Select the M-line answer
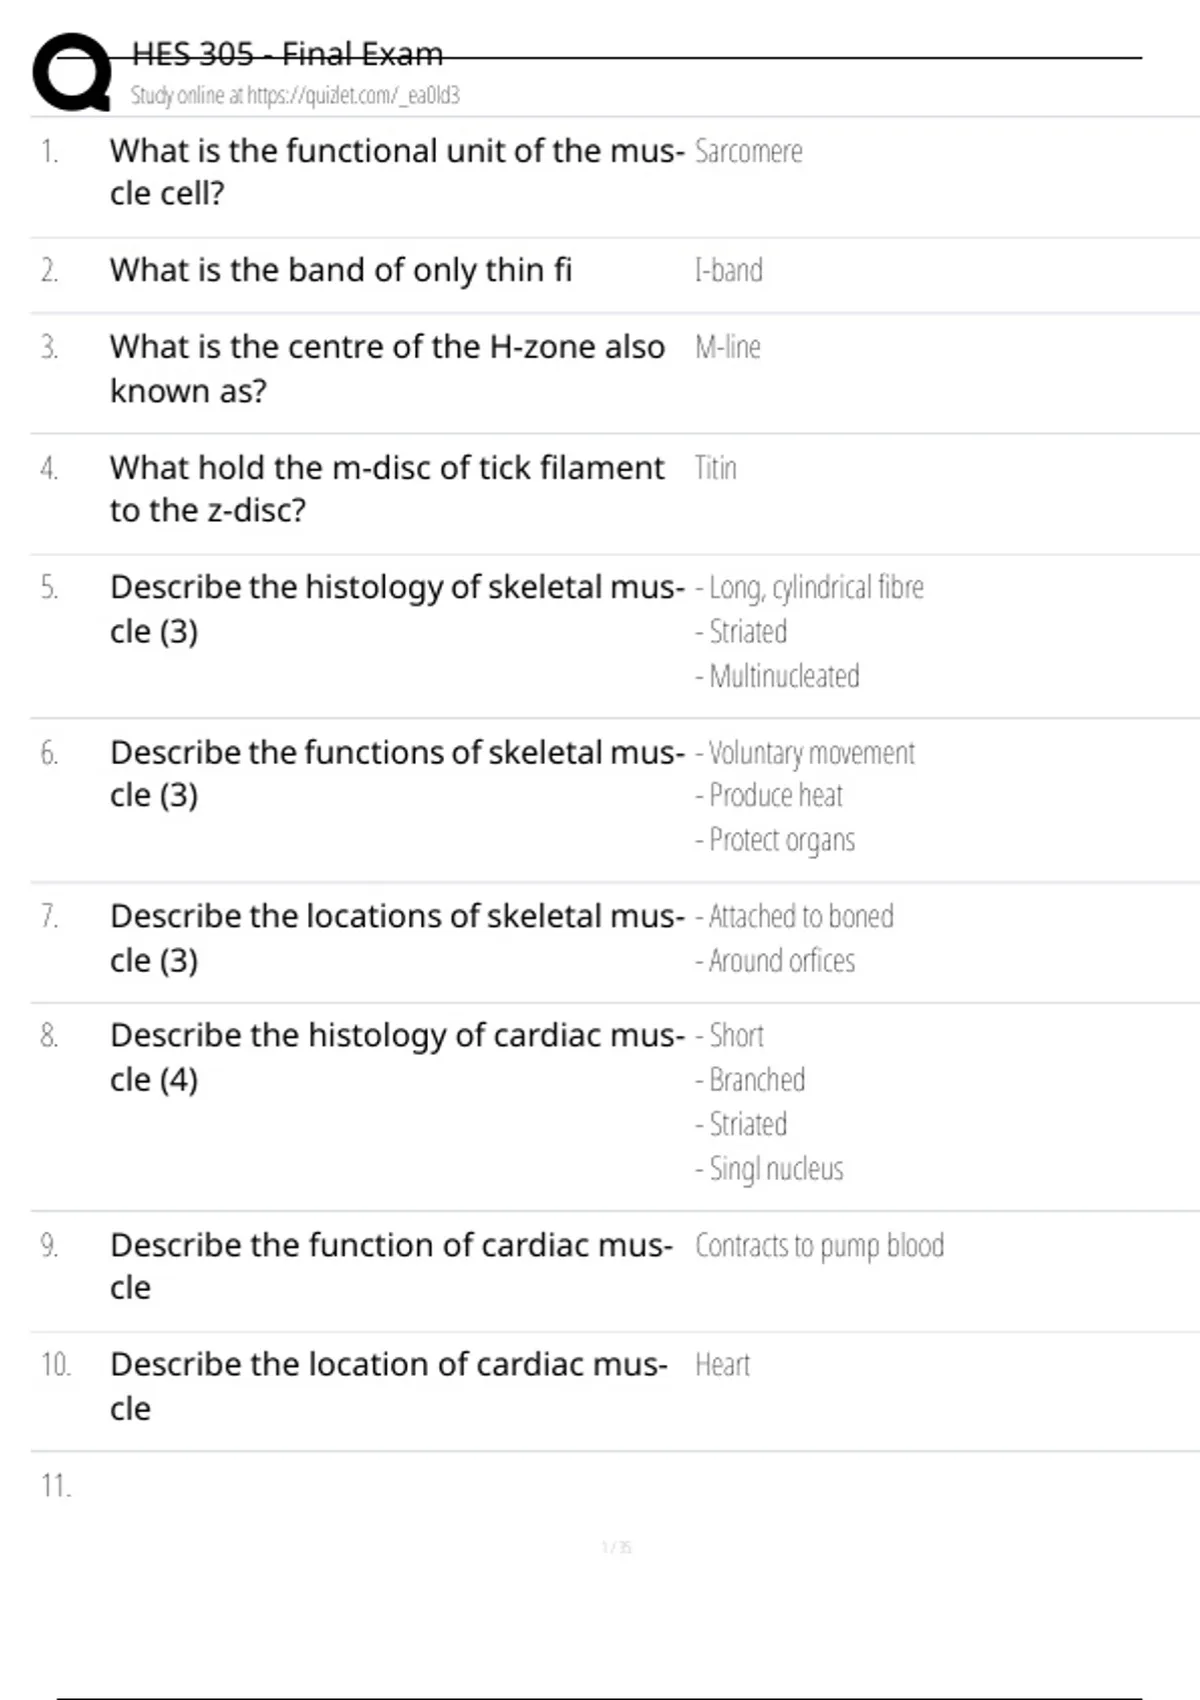1200x1700 pixels. [x=727, y=348]
